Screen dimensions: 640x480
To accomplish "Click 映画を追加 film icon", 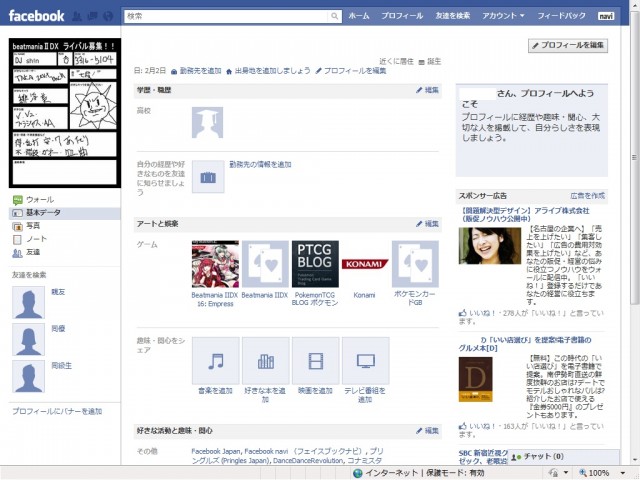I will click(x=316, y=361).
